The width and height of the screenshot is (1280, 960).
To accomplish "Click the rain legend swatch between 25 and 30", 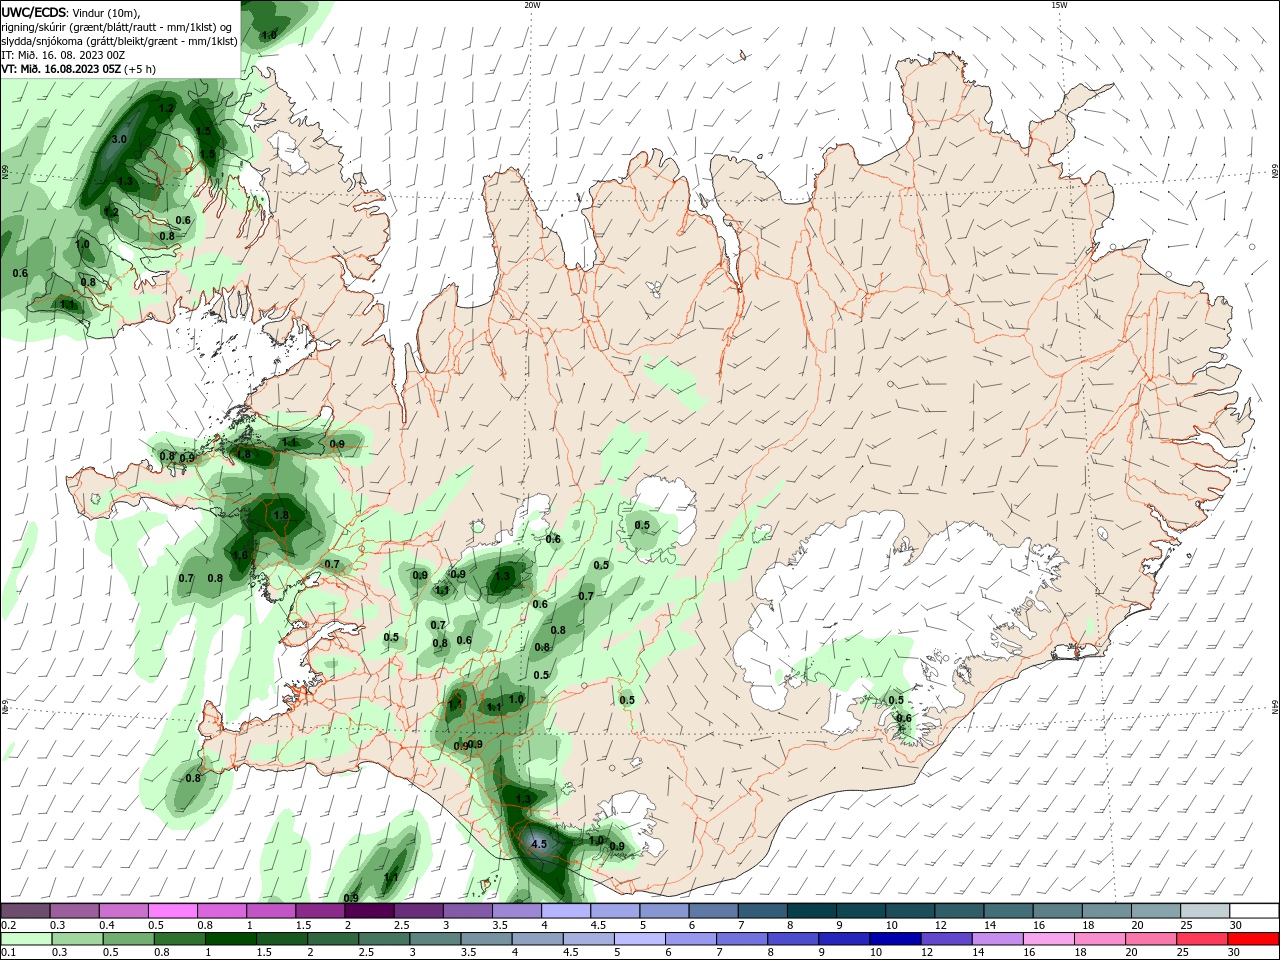I will pyautogui.click(x=1203, y=939).
